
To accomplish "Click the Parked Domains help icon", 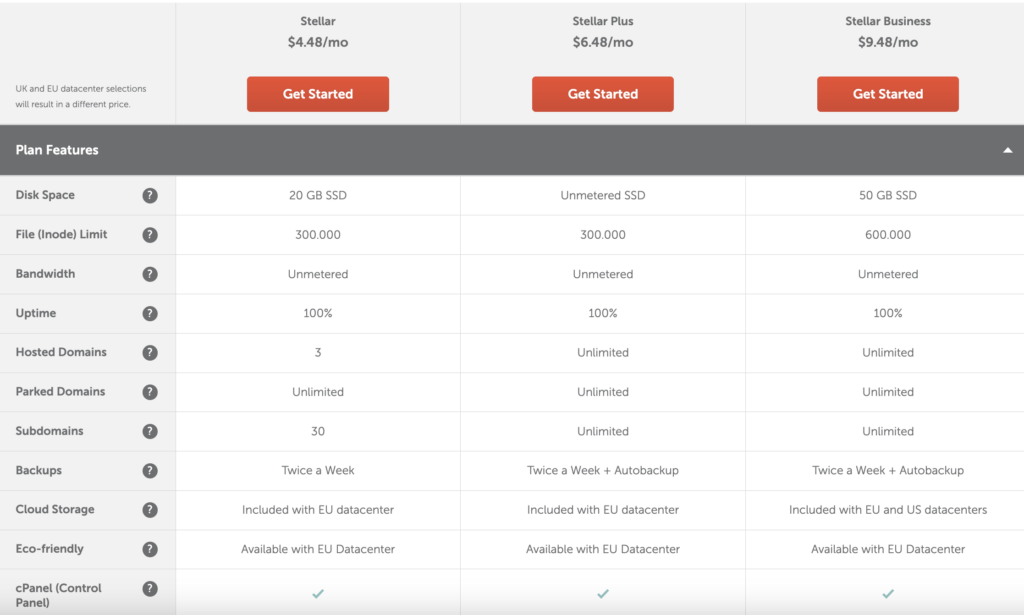I will click(150, 391).
